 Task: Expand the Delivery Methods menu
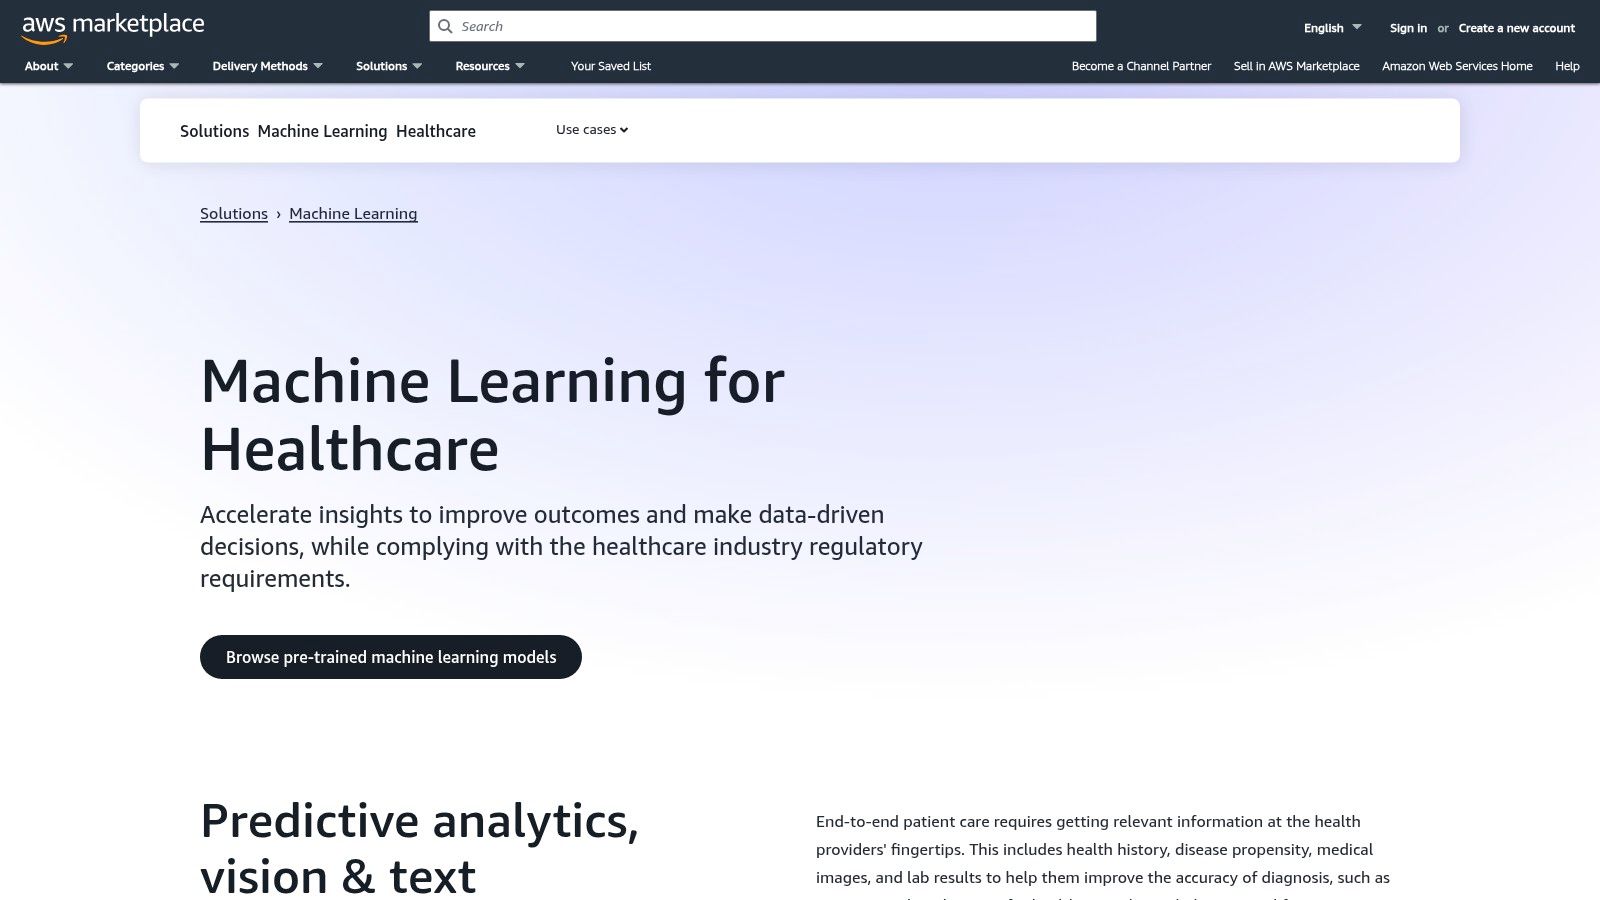pos(265,66)
